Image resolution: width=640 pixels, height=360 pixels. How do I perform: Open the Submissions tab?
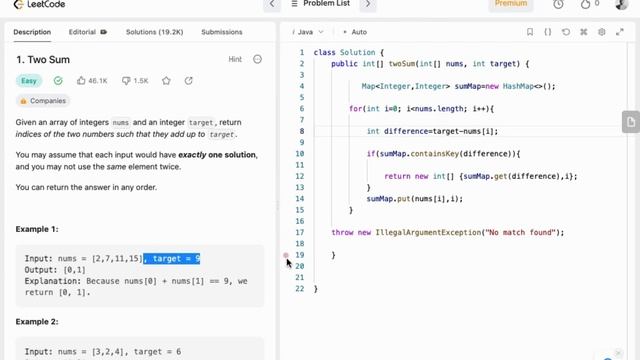coord(222,32)
